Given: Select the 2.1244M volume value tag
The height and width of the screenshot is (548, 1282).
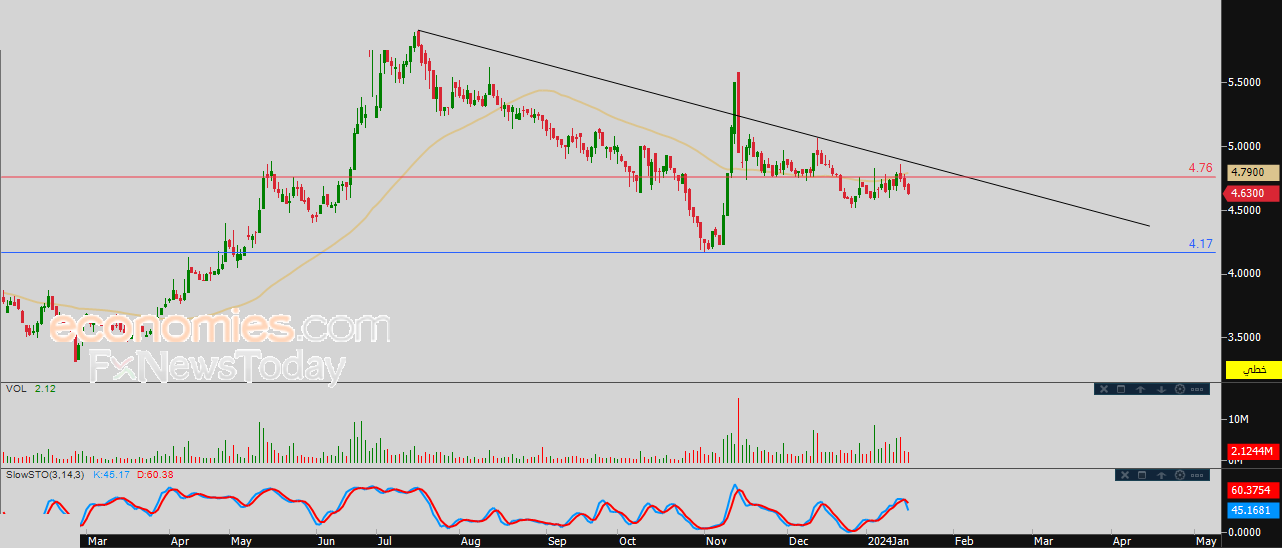Looking at the screenshot, I should point(1253,452).
